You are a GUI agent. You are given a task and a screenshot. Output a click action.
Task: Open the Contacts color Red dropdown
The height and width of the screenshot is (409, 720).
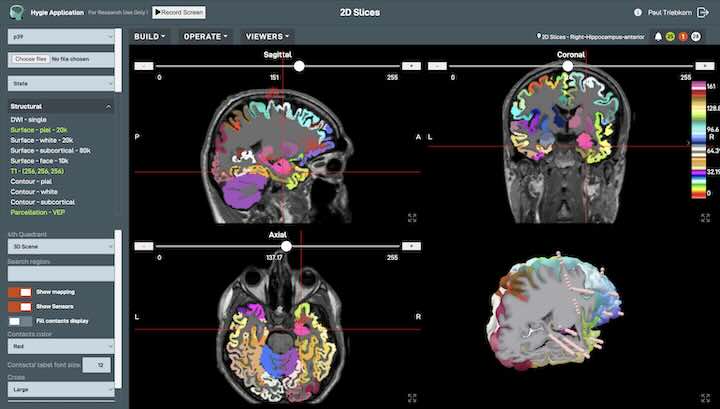coord(61,346)
